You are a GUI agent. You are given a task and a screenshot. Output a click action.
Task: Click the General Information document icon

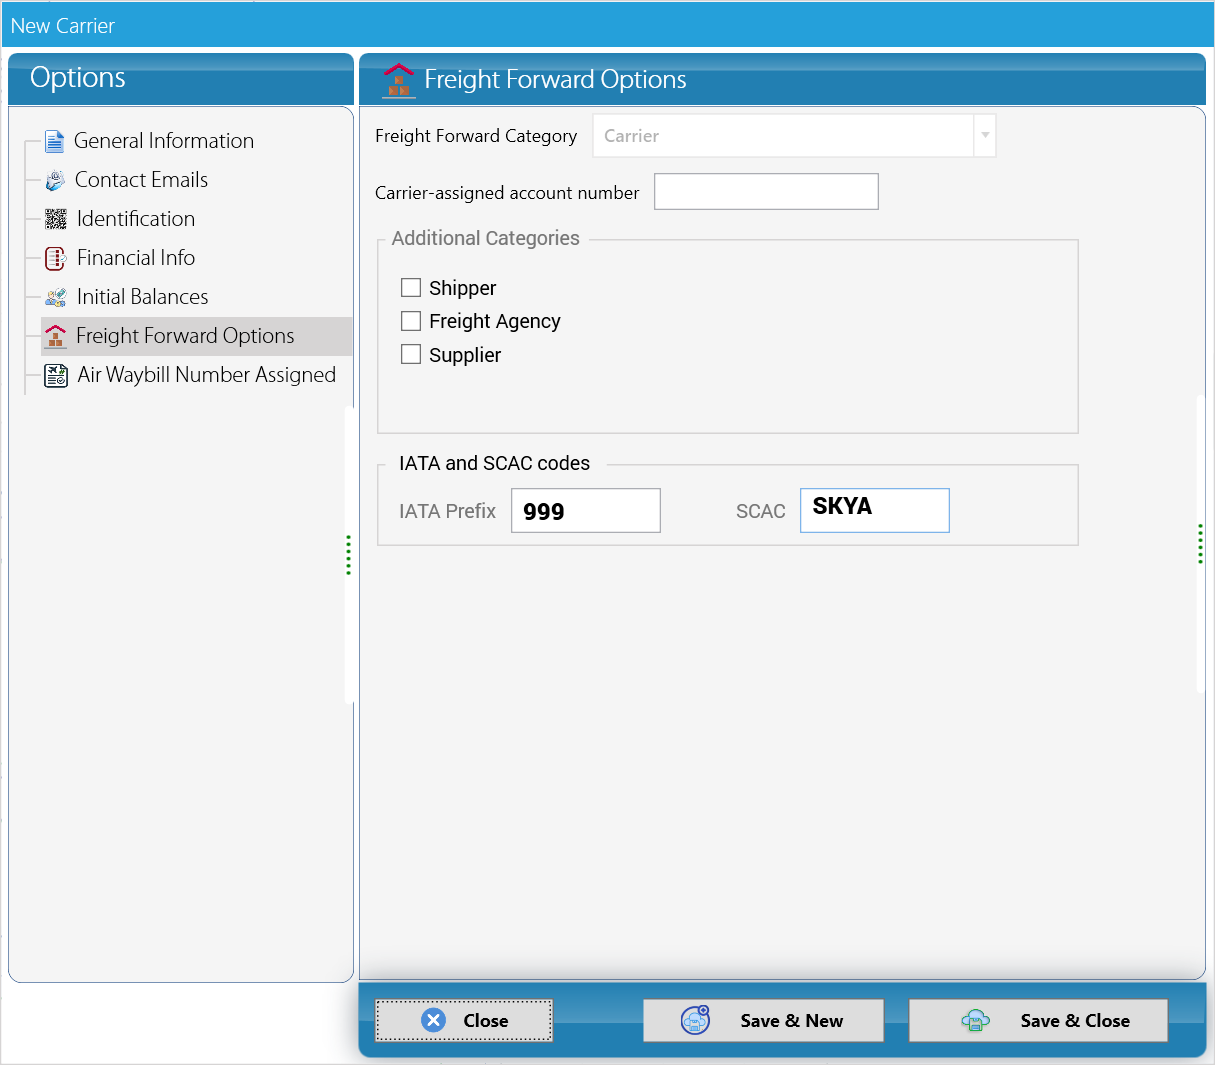(x=55, y=141)
